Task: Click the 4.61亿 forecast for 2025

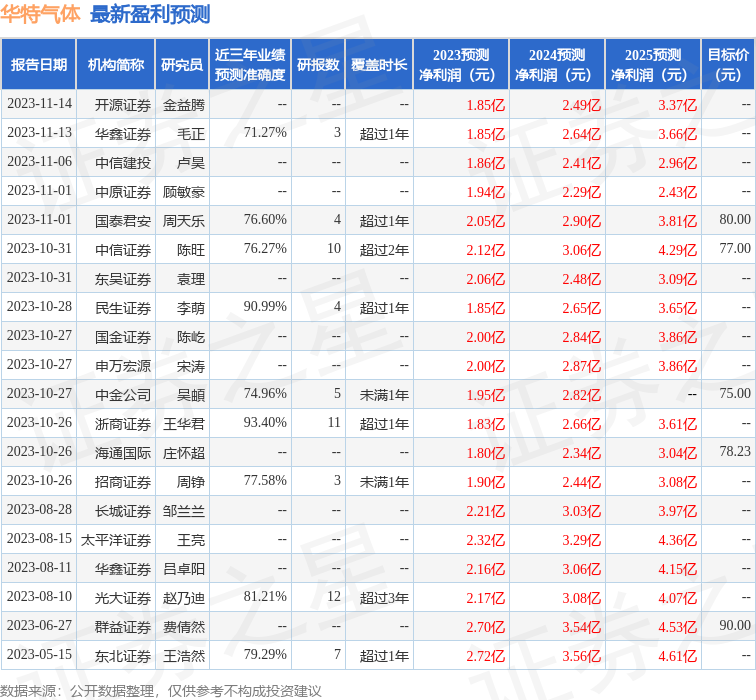Action: tap(678, 656)
